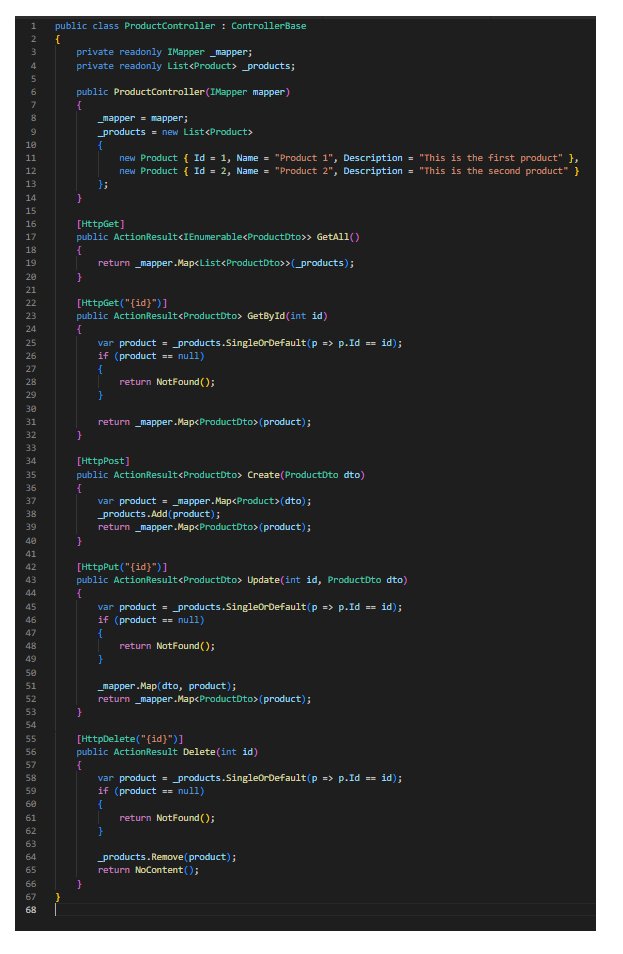Click ControllerBase on line 1
This screenshot has height=954, width=623.
268,26
